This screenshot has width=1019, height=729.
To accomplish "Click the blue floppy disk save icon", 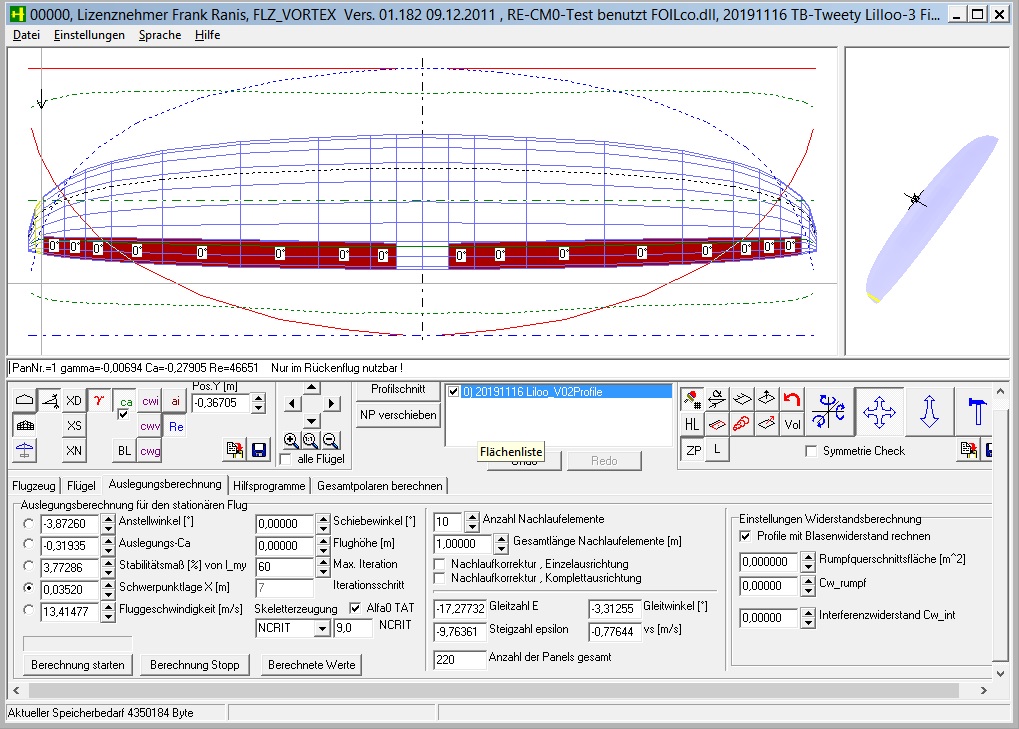I will pyautogui.click(x=259, y=451).
